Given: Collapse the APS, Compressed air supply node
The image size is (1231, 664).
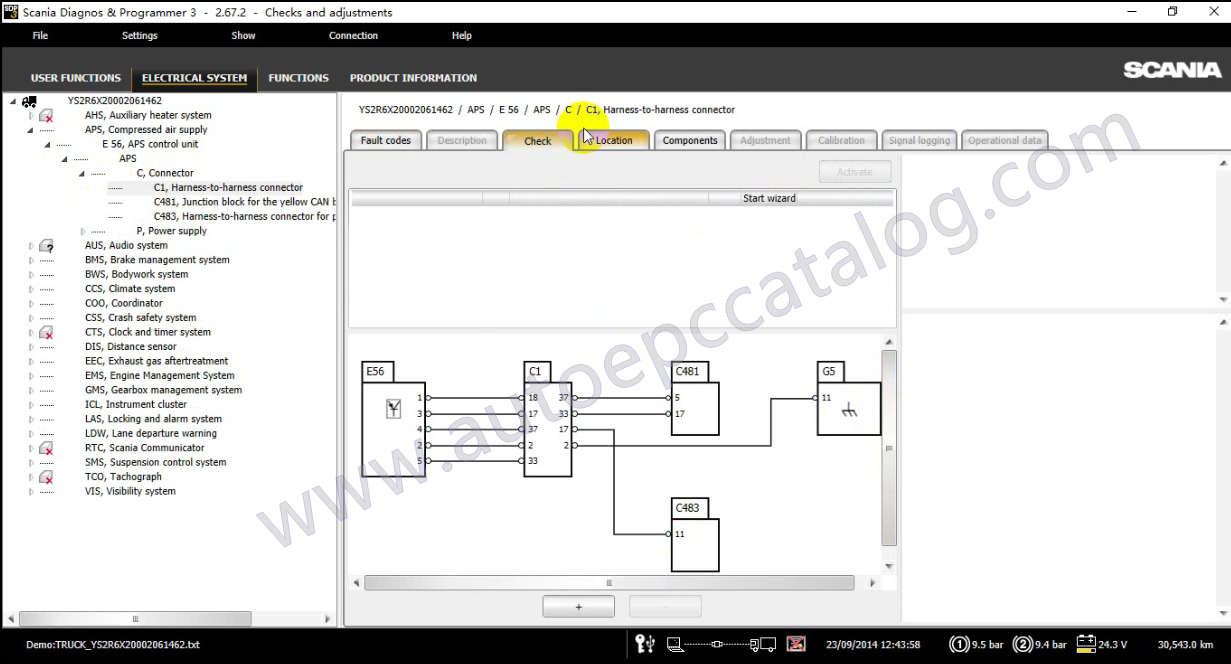Looking at the screenshot, I should point(30,130).
